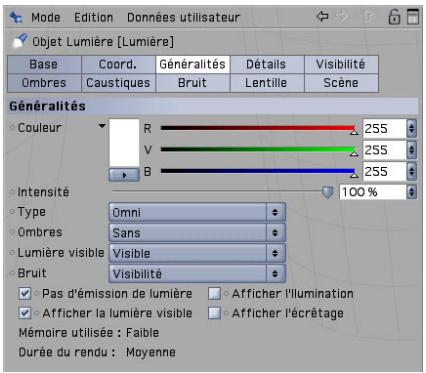
Task: Switch to the Base tab
Action: tap(44, 64)
